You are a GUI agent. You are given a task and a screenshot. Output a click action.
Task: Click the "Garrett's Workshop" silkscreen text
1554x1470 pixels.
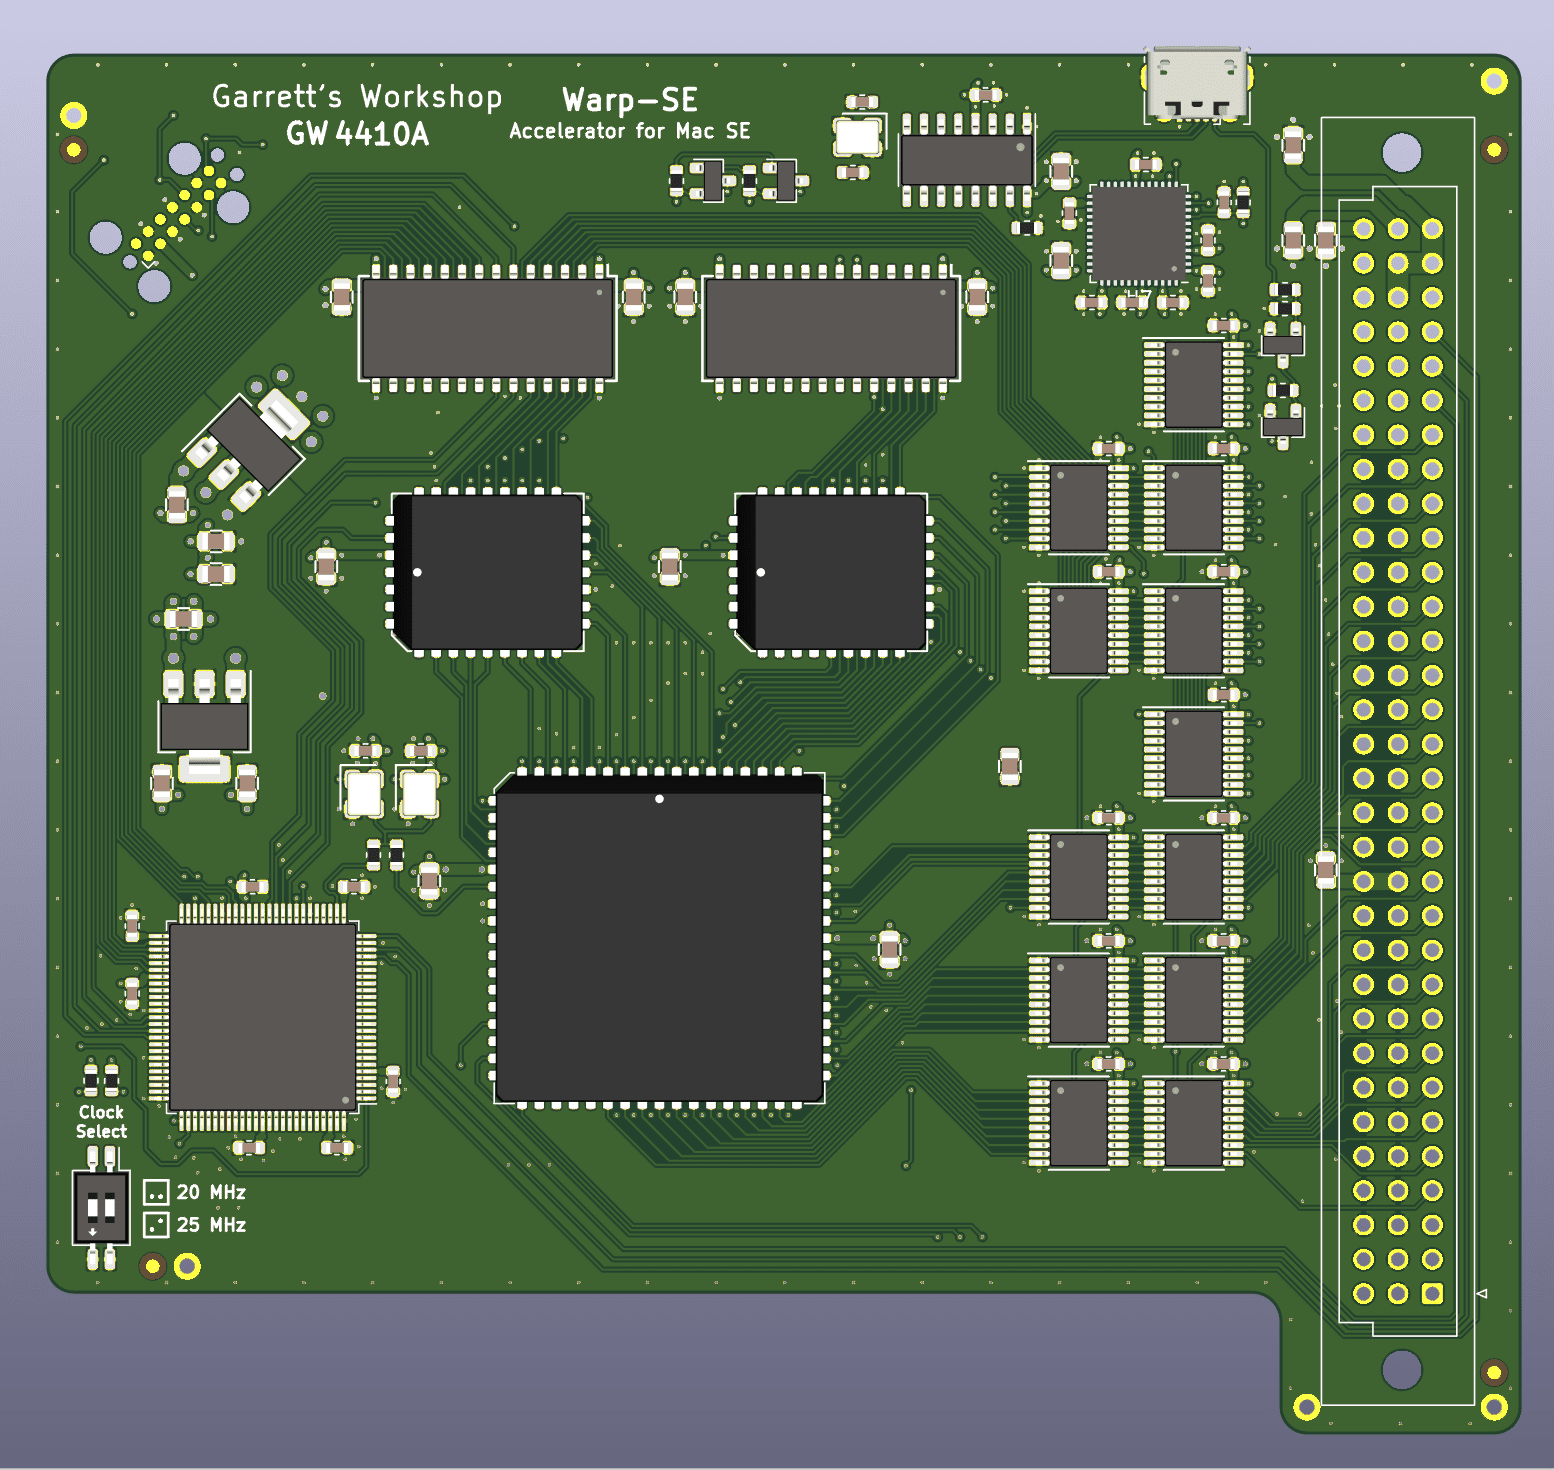[357, 97]
